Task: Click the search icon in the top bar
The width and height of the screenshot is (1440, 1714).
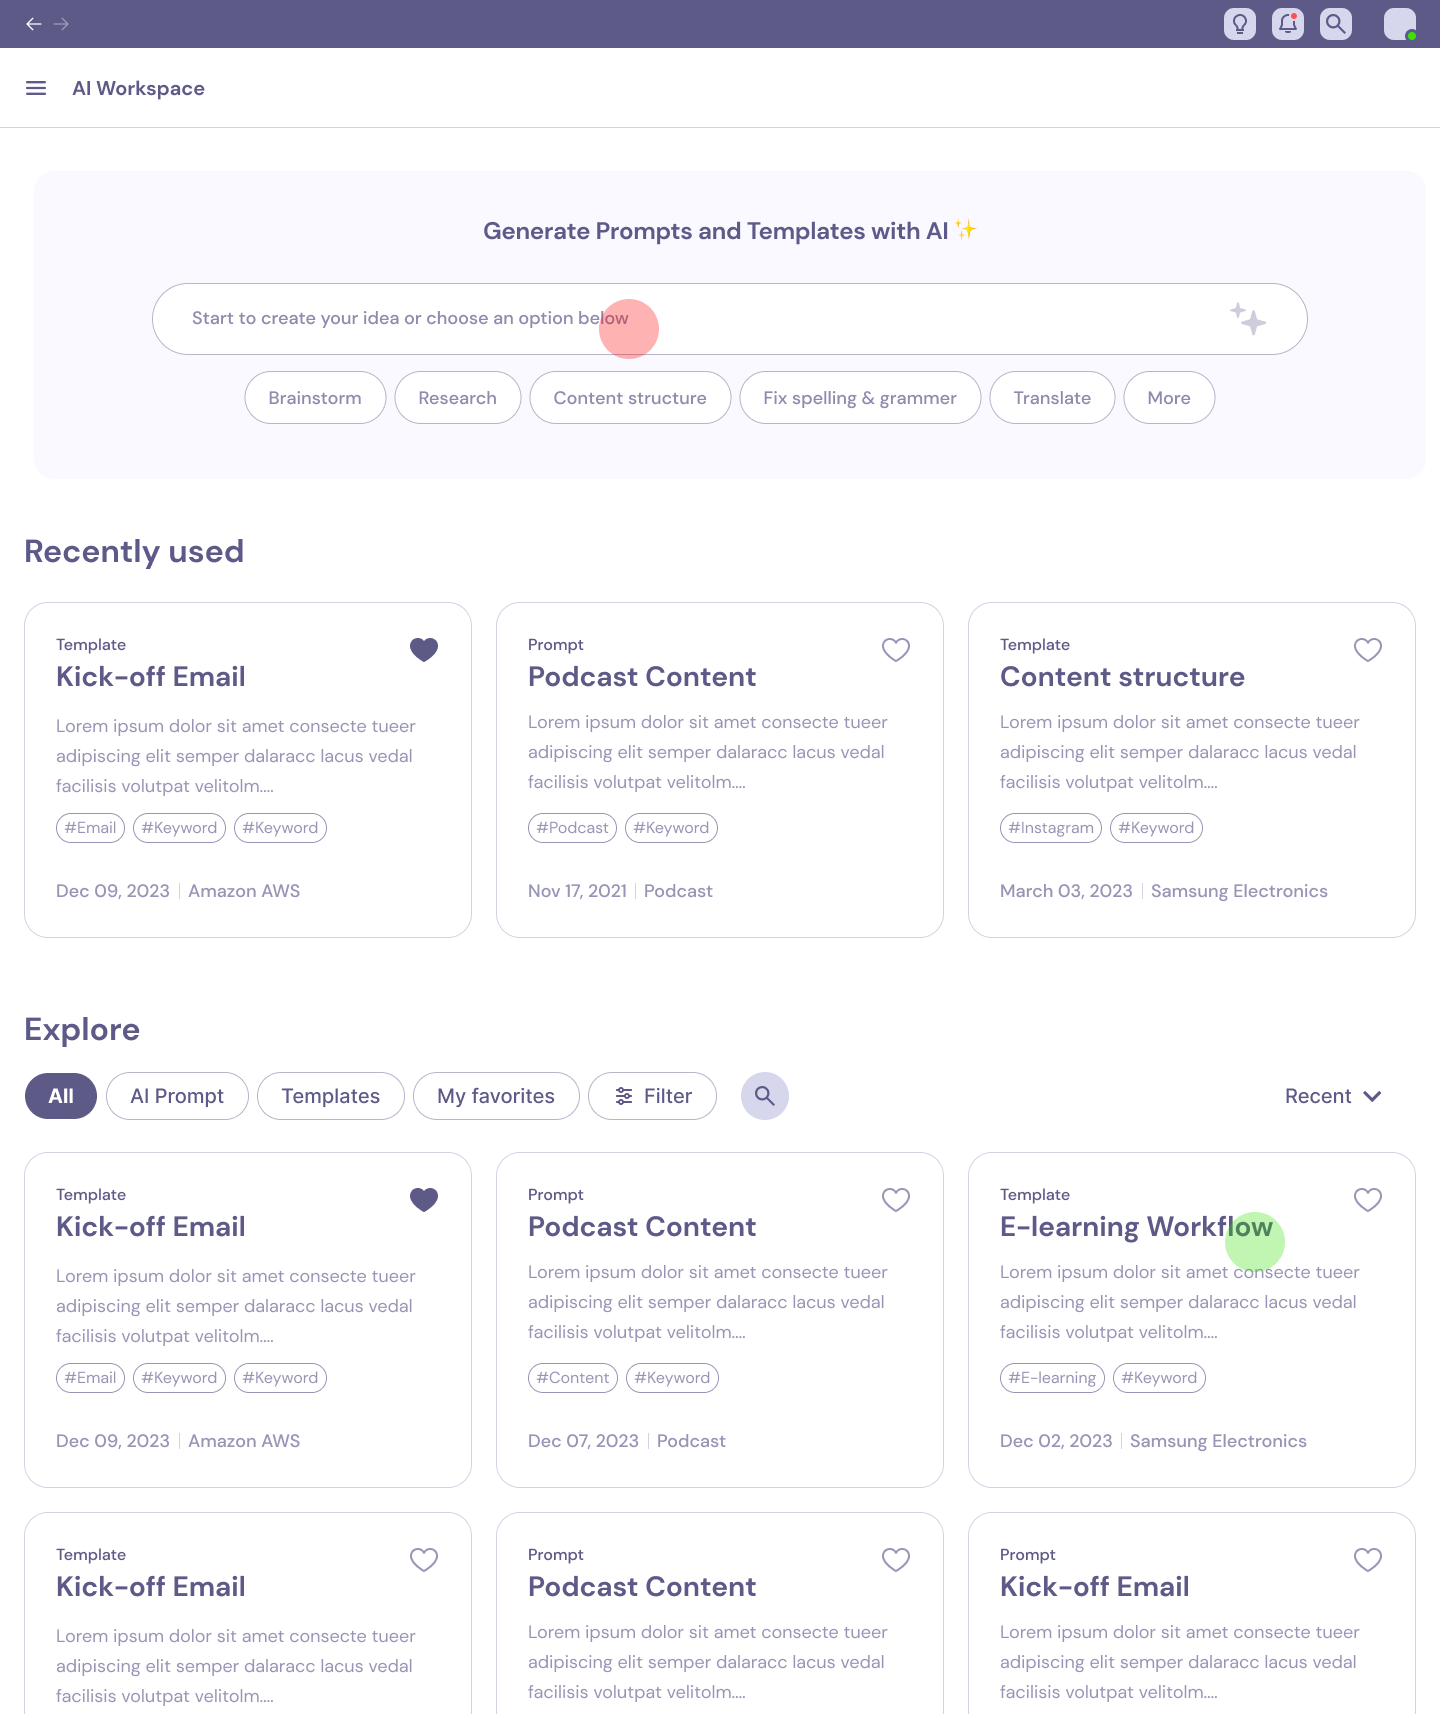Action: pos(1336,24)
